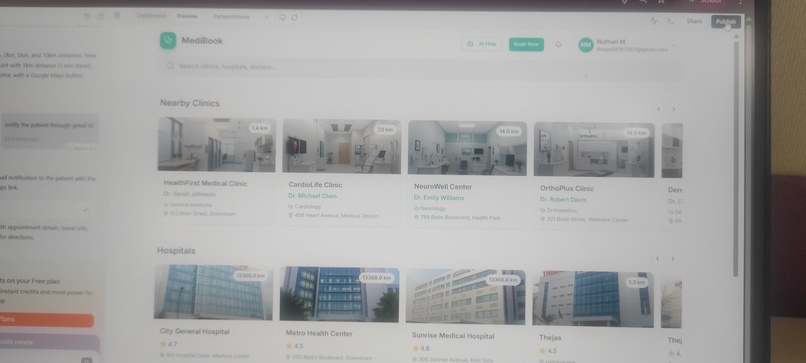Open Sunrise Medical Hospital photo

tap(466, 297)
